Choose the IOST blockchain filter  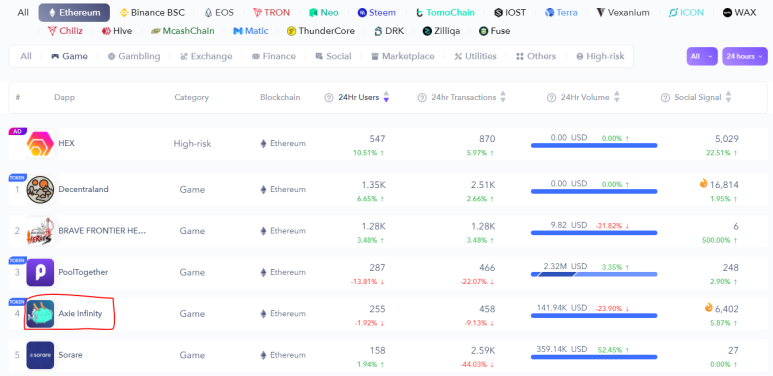click(510, 13)
